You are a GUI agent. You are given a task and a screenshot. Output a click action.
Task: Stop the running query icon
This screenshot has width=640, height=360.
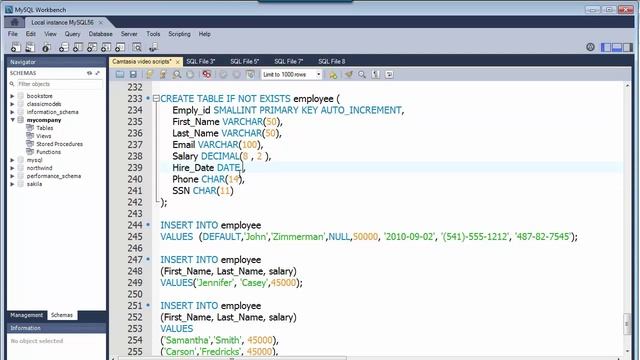190,74
